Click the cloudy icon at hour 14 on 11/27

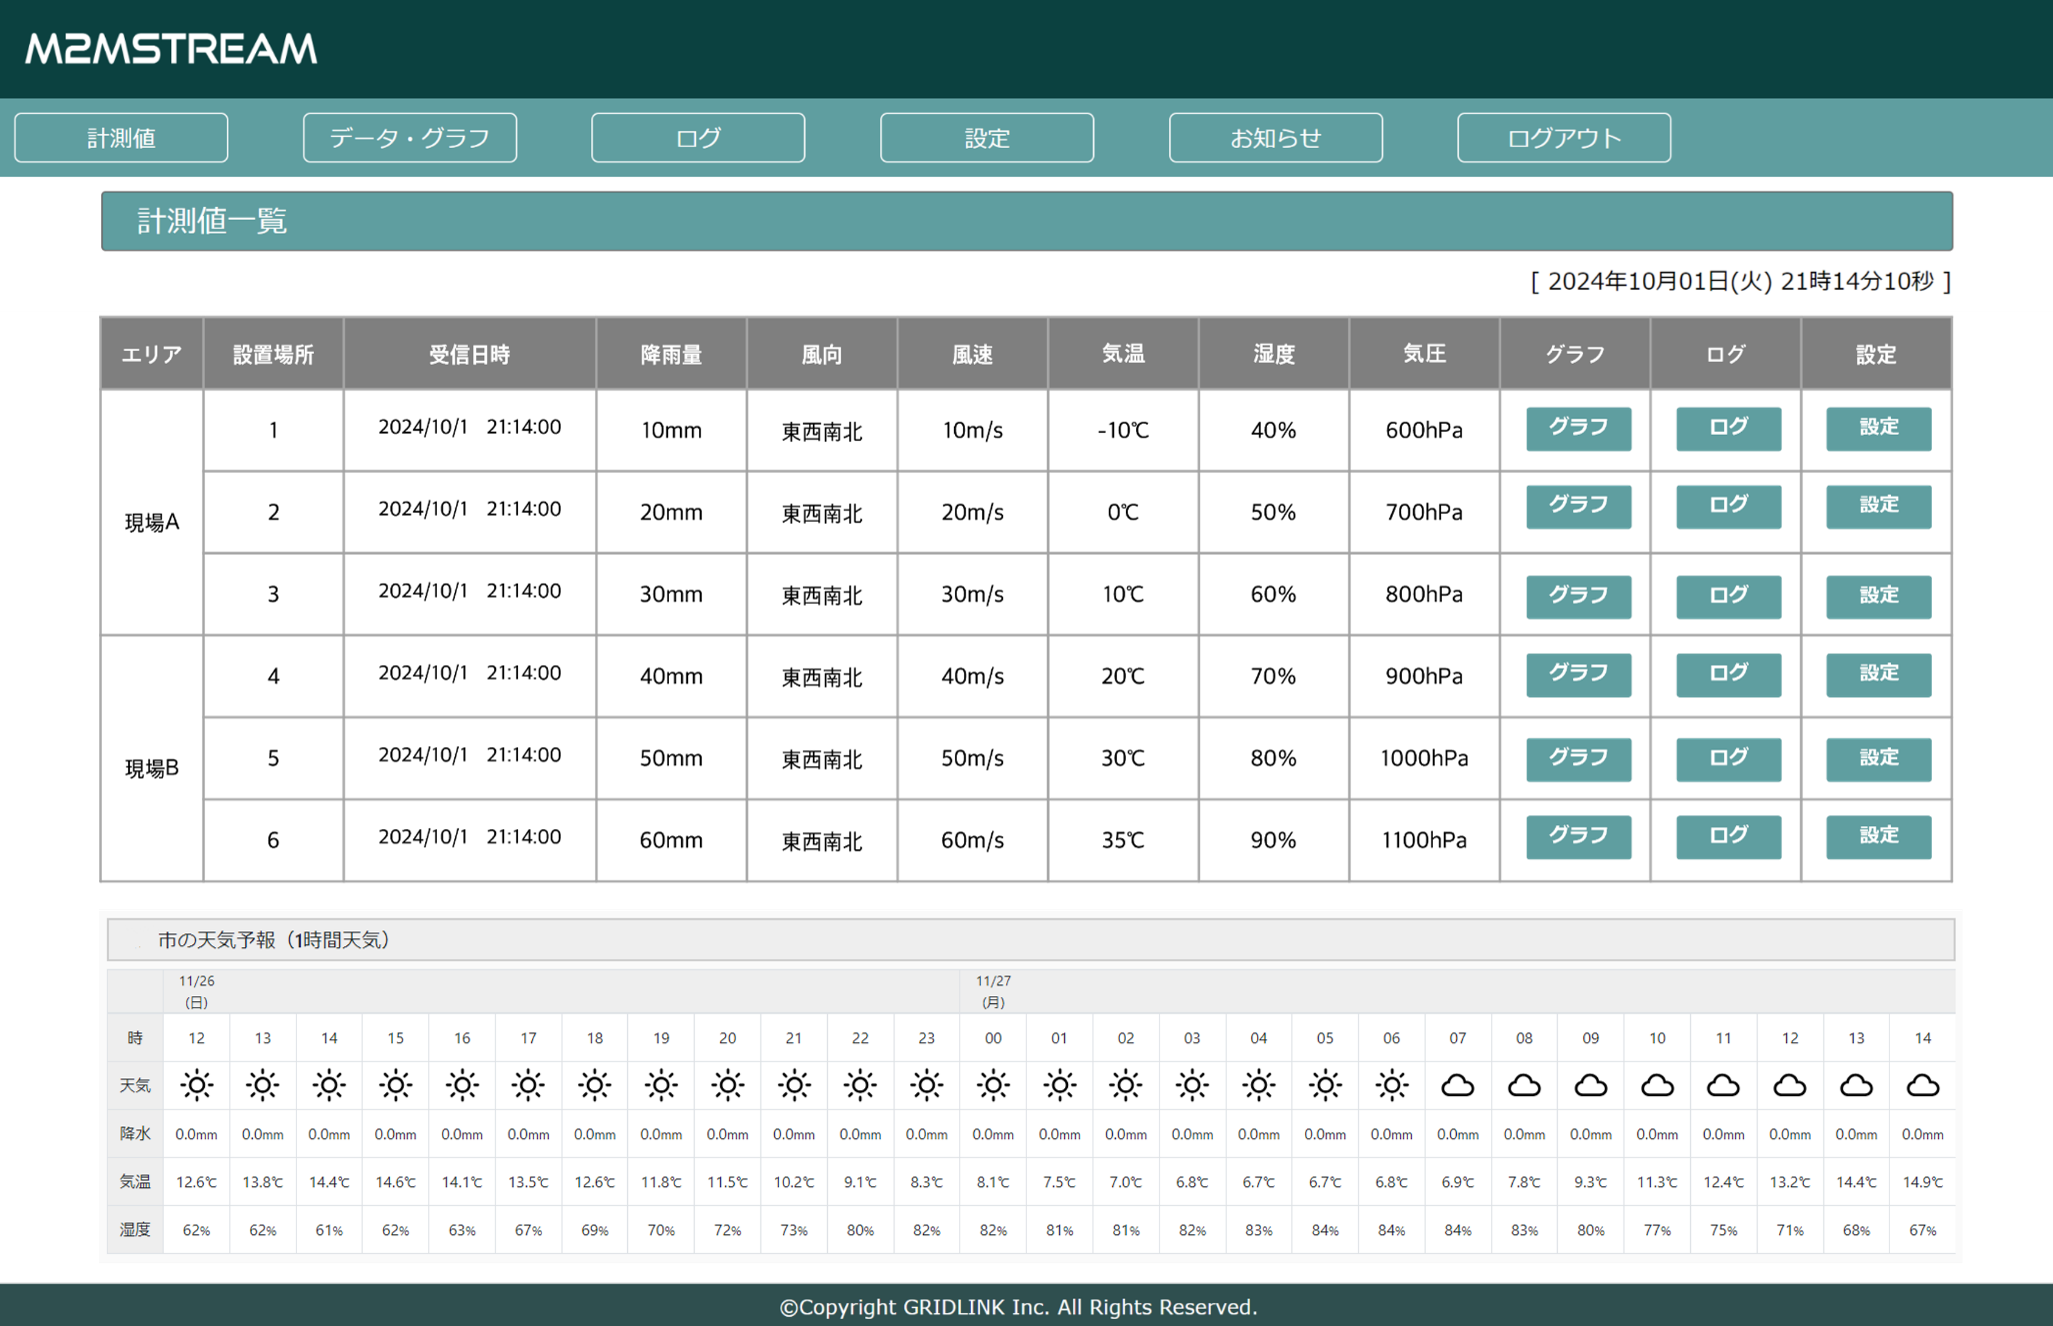tap(1922, 1085)
